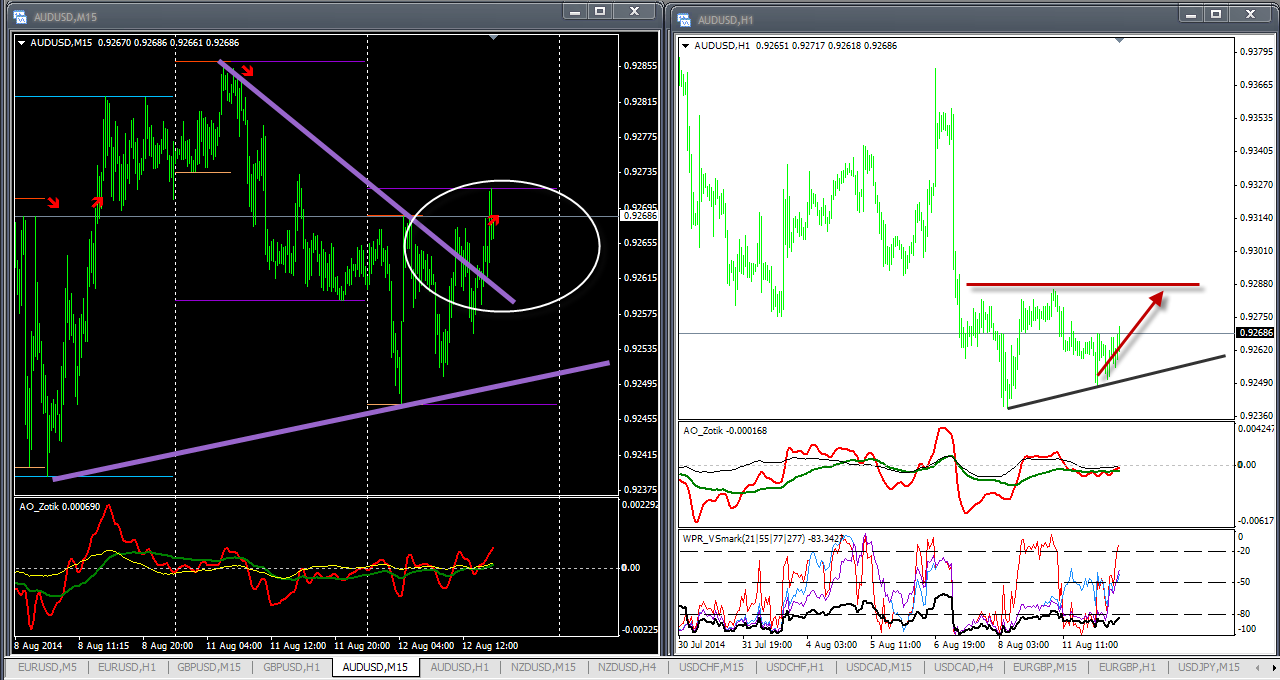Click the 0.92686 current price label in M15 chart
The width and height of the screenshot is (1280, 680).
coord(639,215)
